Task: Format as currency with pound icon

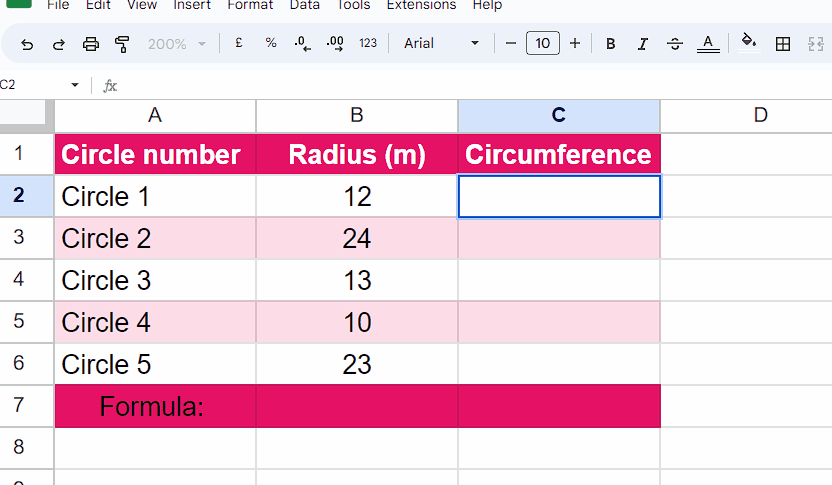Action: 239,43
